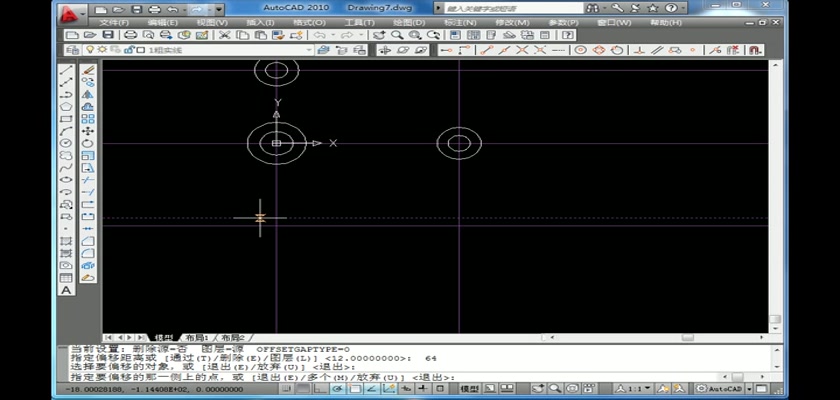Click the Plot (print) toolbar icon
Image resolution: width=840 pixels, height=400 pixels.
click(130, 35)
